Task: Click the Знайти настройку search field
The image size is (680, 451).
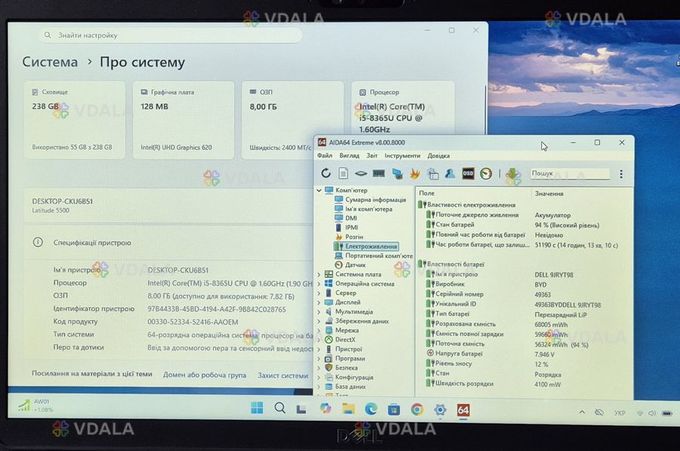Action: [170, 35]
